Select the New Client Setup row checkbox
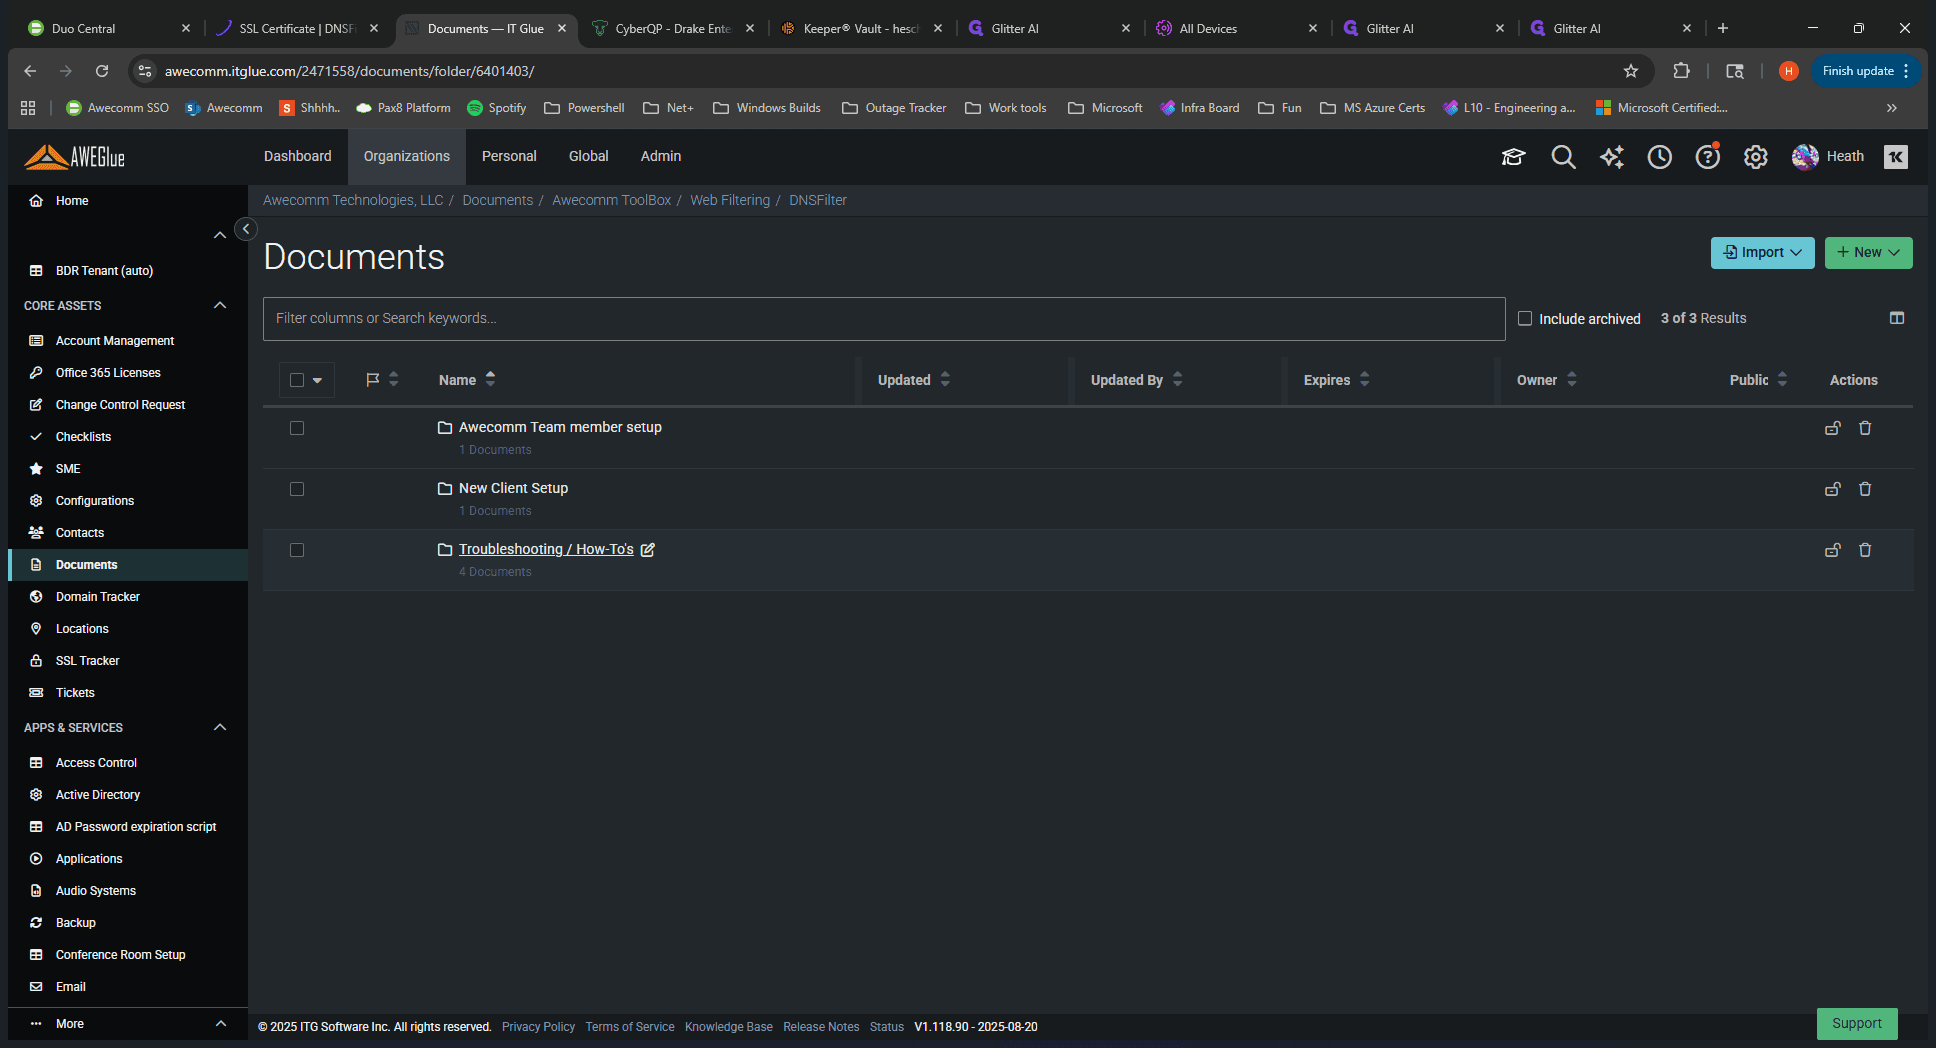This screenshot has width=1936, height=1048. pos(297,489)
